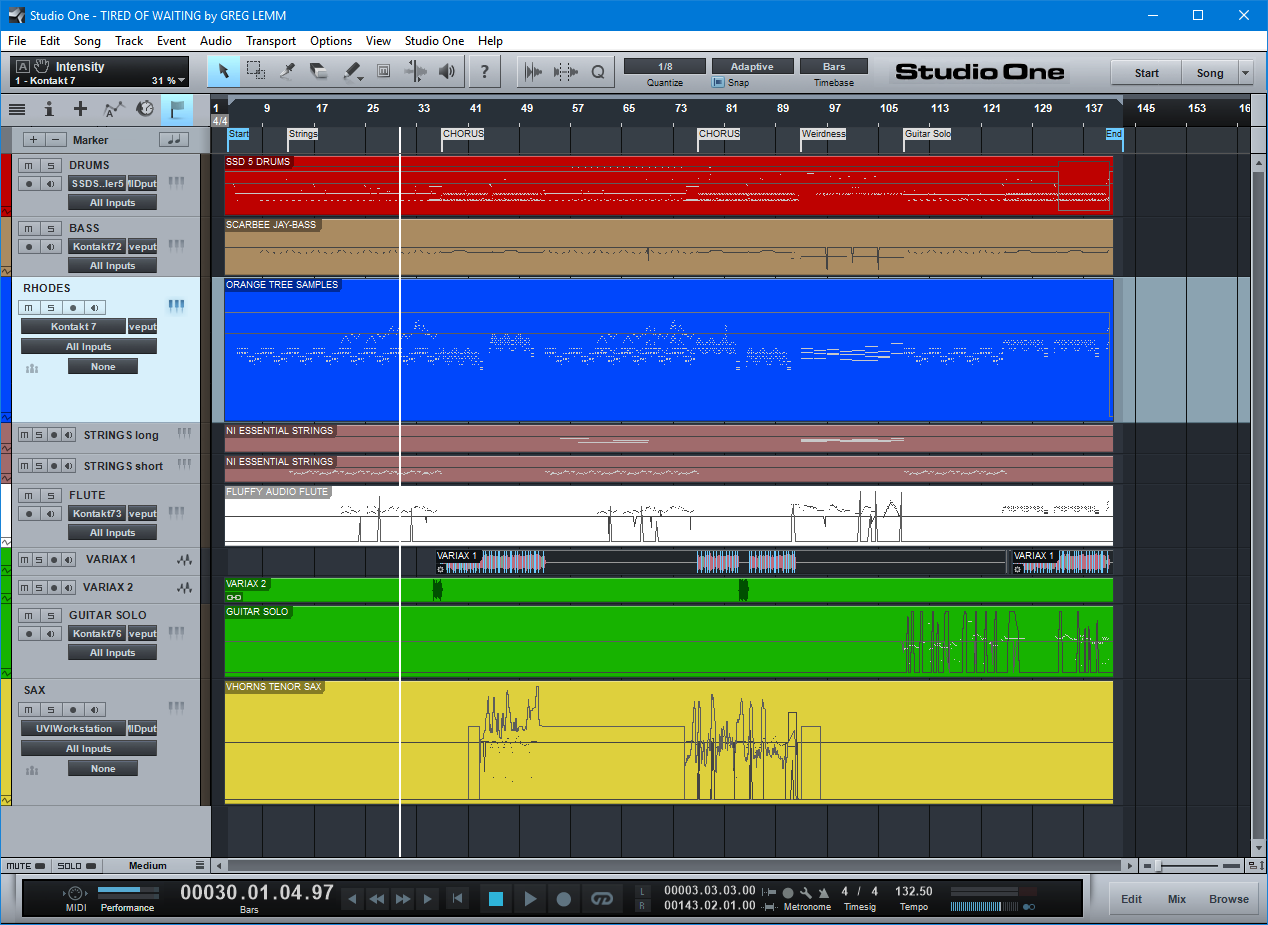Toggle the global SOLO button
Screen dimensions: 1268x925
coord(76,866)
